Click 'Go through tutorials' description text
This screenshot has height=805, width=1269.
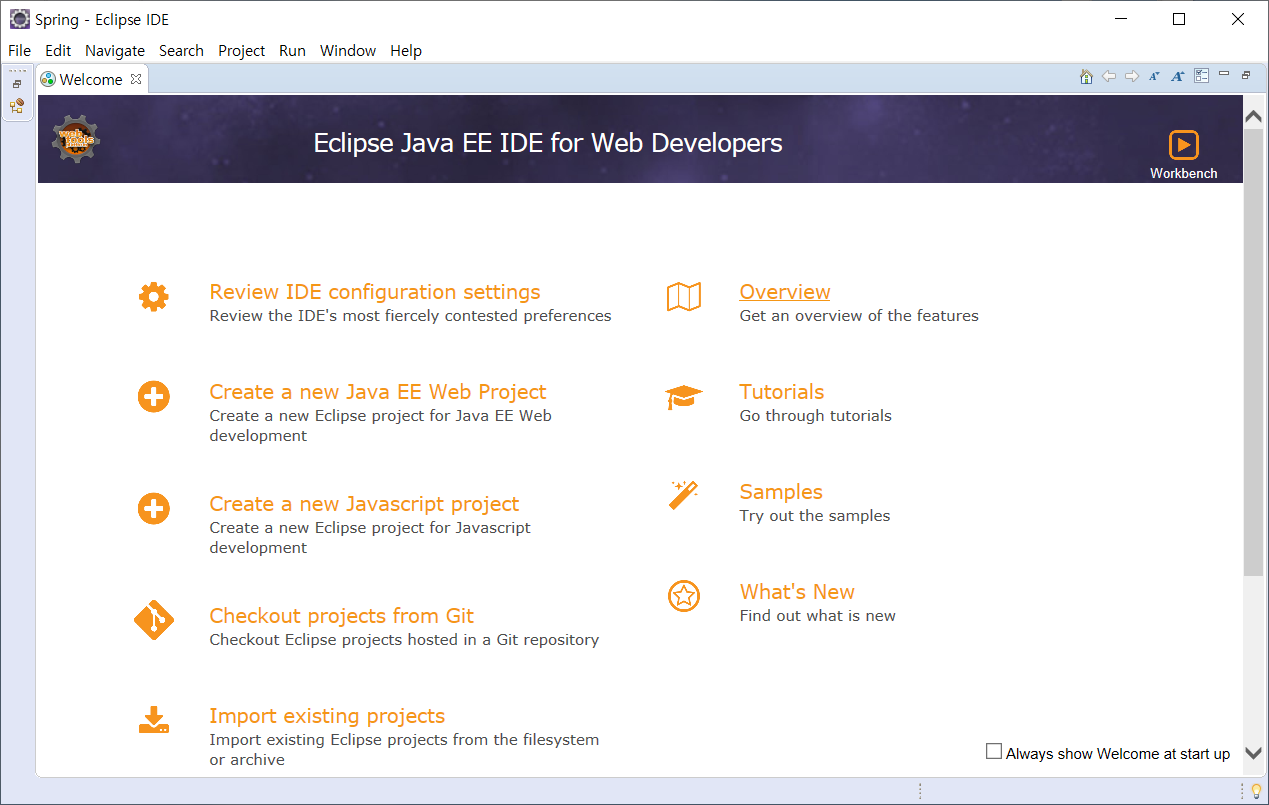click(816, 416)
